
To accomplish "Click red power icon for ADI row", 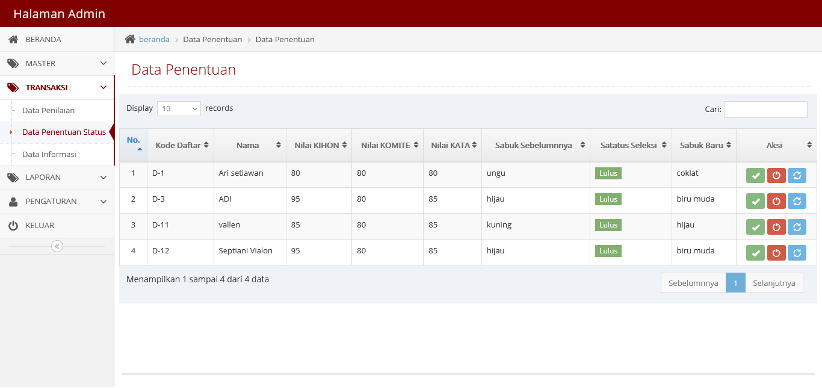I will click(x=776, y=201).
